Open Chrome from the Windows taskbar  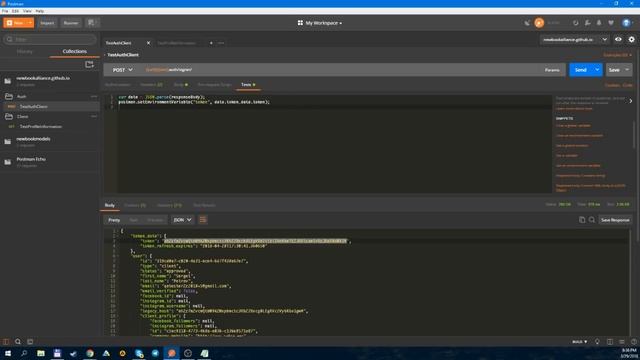click(x=90, y=353)
